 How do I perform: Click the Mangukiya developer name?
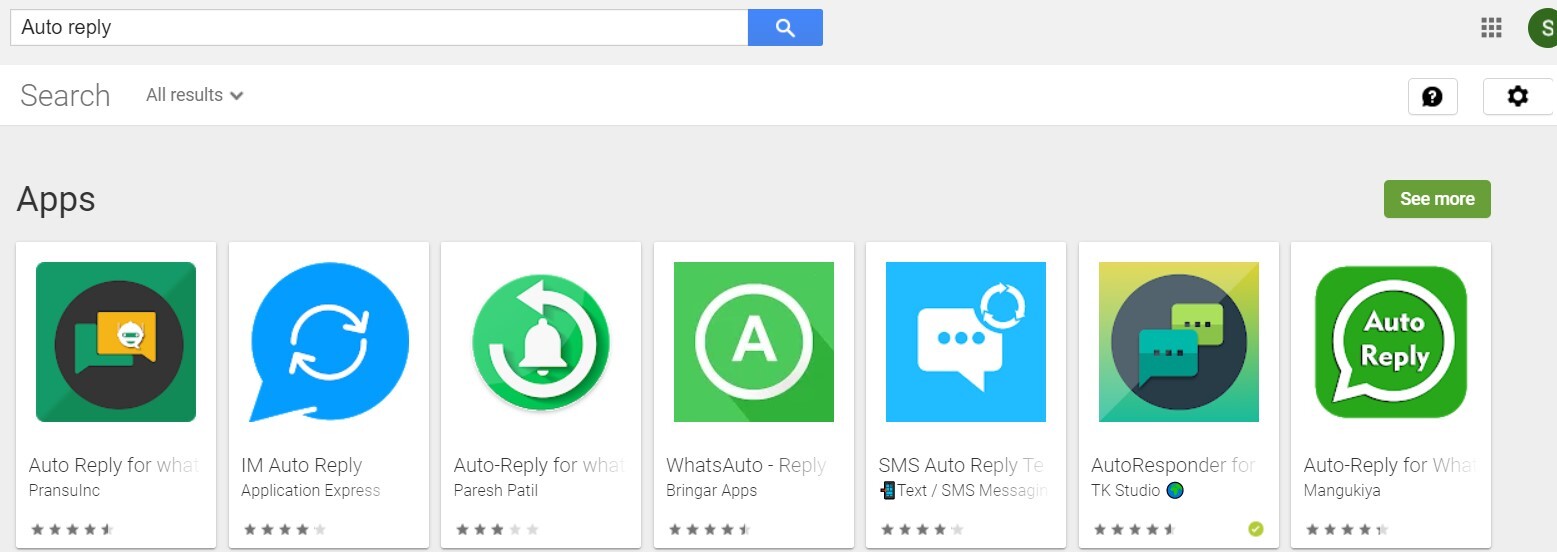tap(1341, 491)
